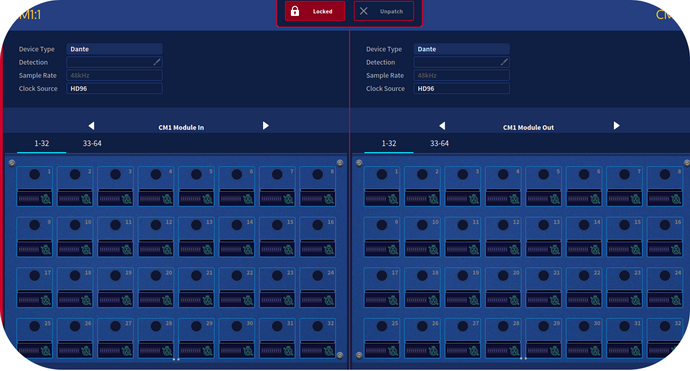This screenshot has width=690, height=371.
Task: Click left panel Sample Rate 48kHz field
Action: [x=114, y=75]
